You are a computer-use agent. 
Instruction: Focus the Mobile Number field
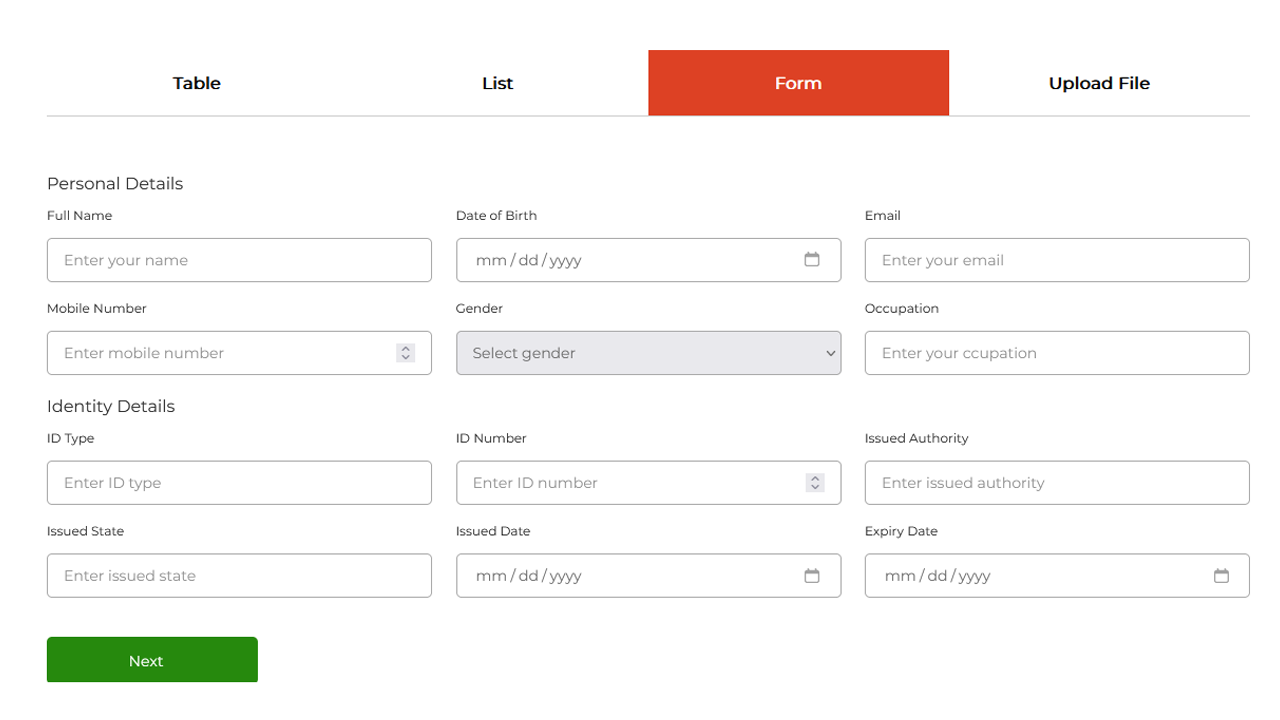pyautogui.click(x=220, y=353)
